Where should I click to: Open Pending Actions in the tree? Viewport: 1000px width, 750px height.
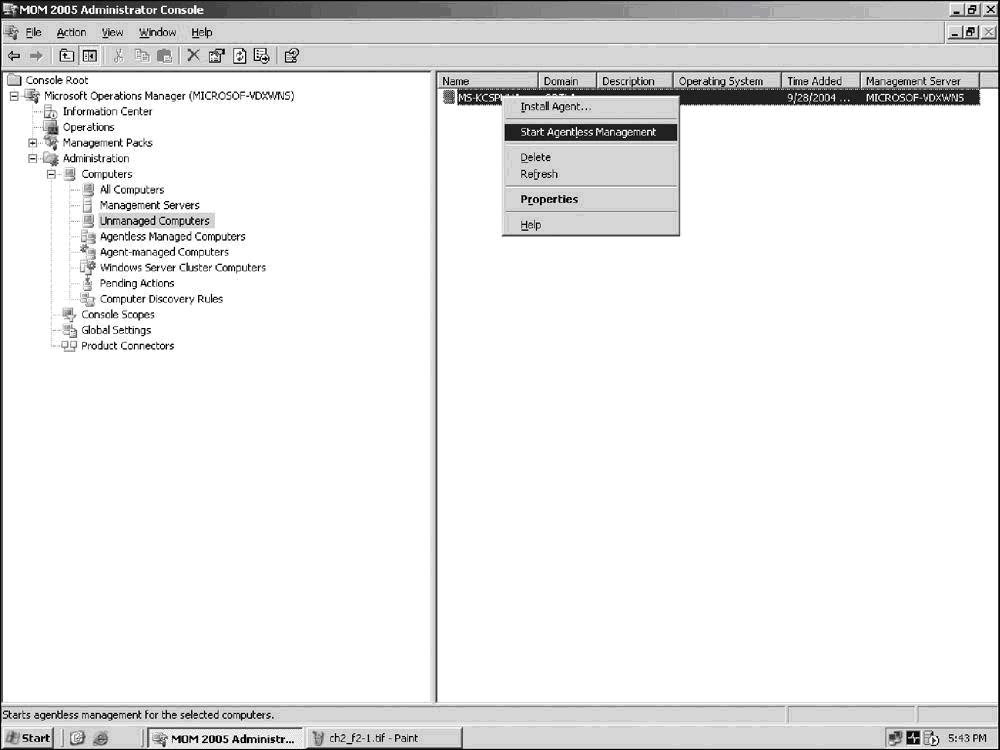pyautogui.click(x=137, y=283)
